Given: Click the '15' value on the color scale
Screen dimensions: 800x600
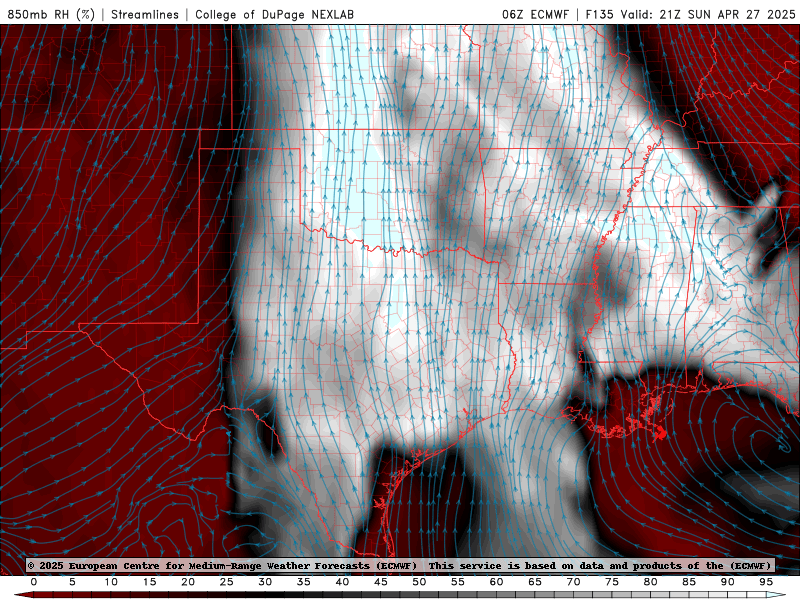Looking at the screenshot, I should tap(149, 582).
